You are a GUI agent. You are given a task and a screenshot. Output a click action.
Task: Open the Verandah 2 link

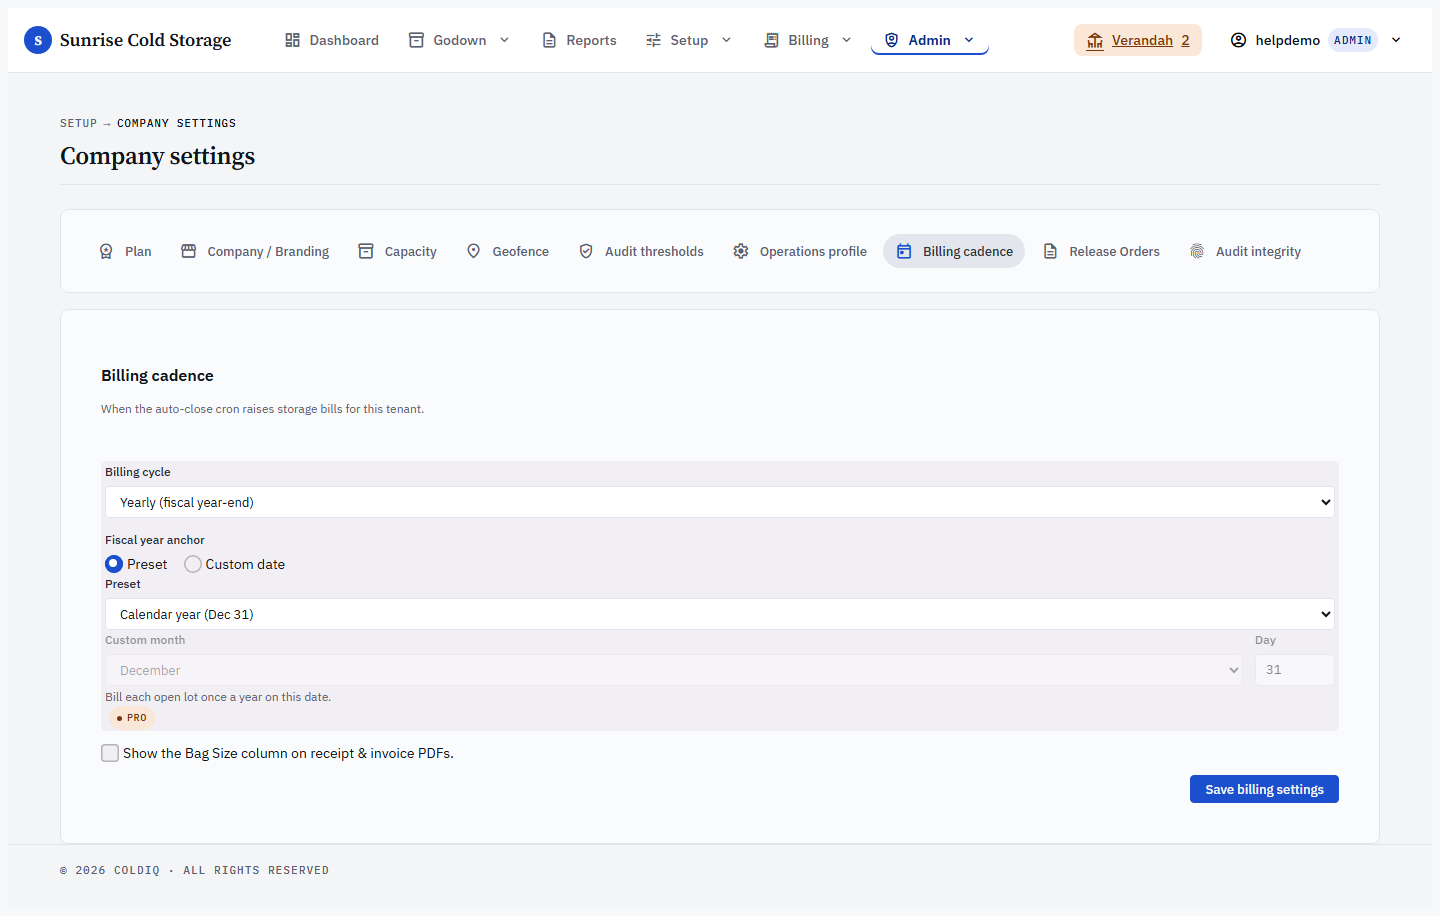pyautogui.click(x=1138, y=40)
